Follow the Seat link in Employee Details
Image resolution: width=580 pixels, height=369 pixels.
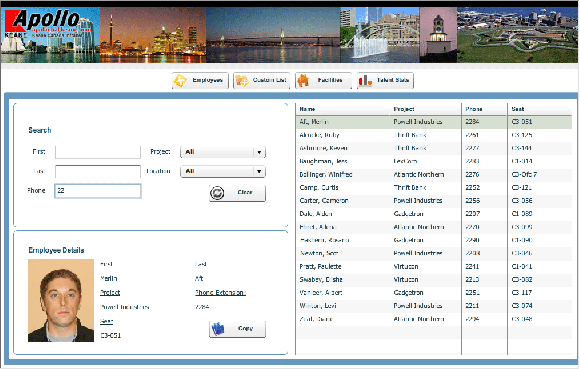(106, 321)
